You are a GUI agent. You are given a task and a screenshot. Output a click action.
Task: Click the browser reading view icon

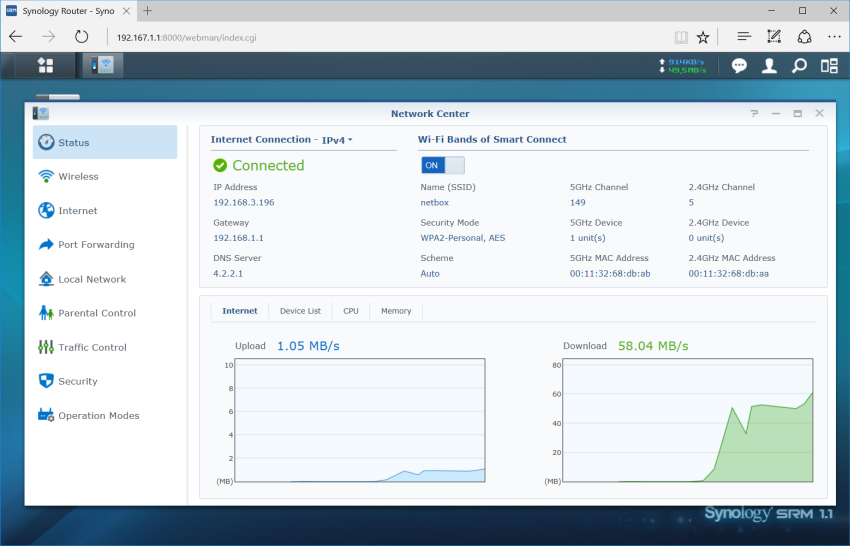(x=681, y=37)
